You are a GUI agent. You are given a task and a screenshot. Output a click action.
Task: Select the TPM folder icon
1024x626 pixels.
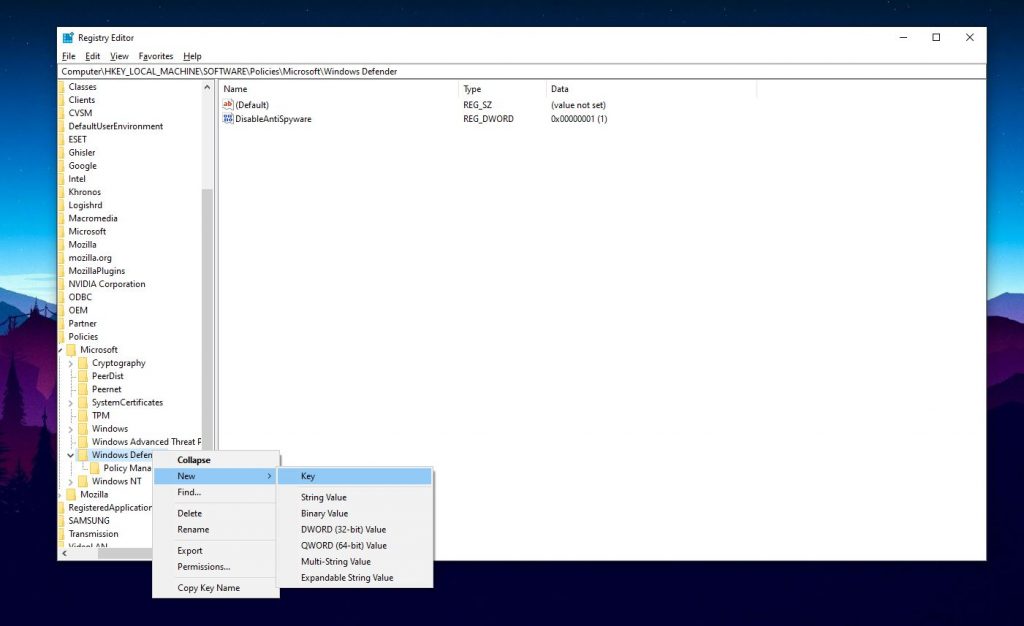[x=83, y=415]
